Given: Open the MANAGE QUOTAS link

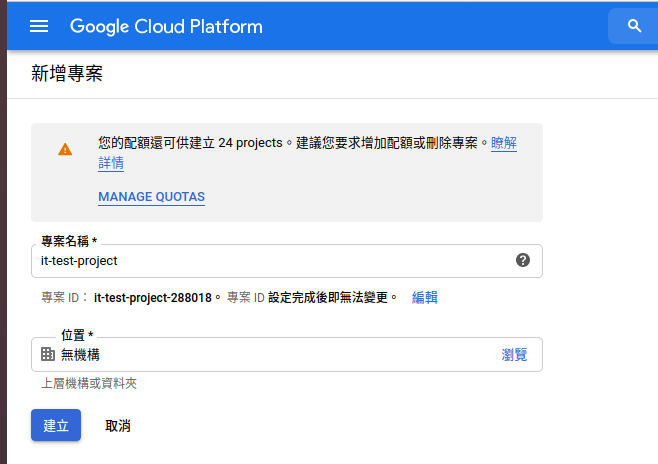Looking at the screenshot, I should tap(151, 197).
